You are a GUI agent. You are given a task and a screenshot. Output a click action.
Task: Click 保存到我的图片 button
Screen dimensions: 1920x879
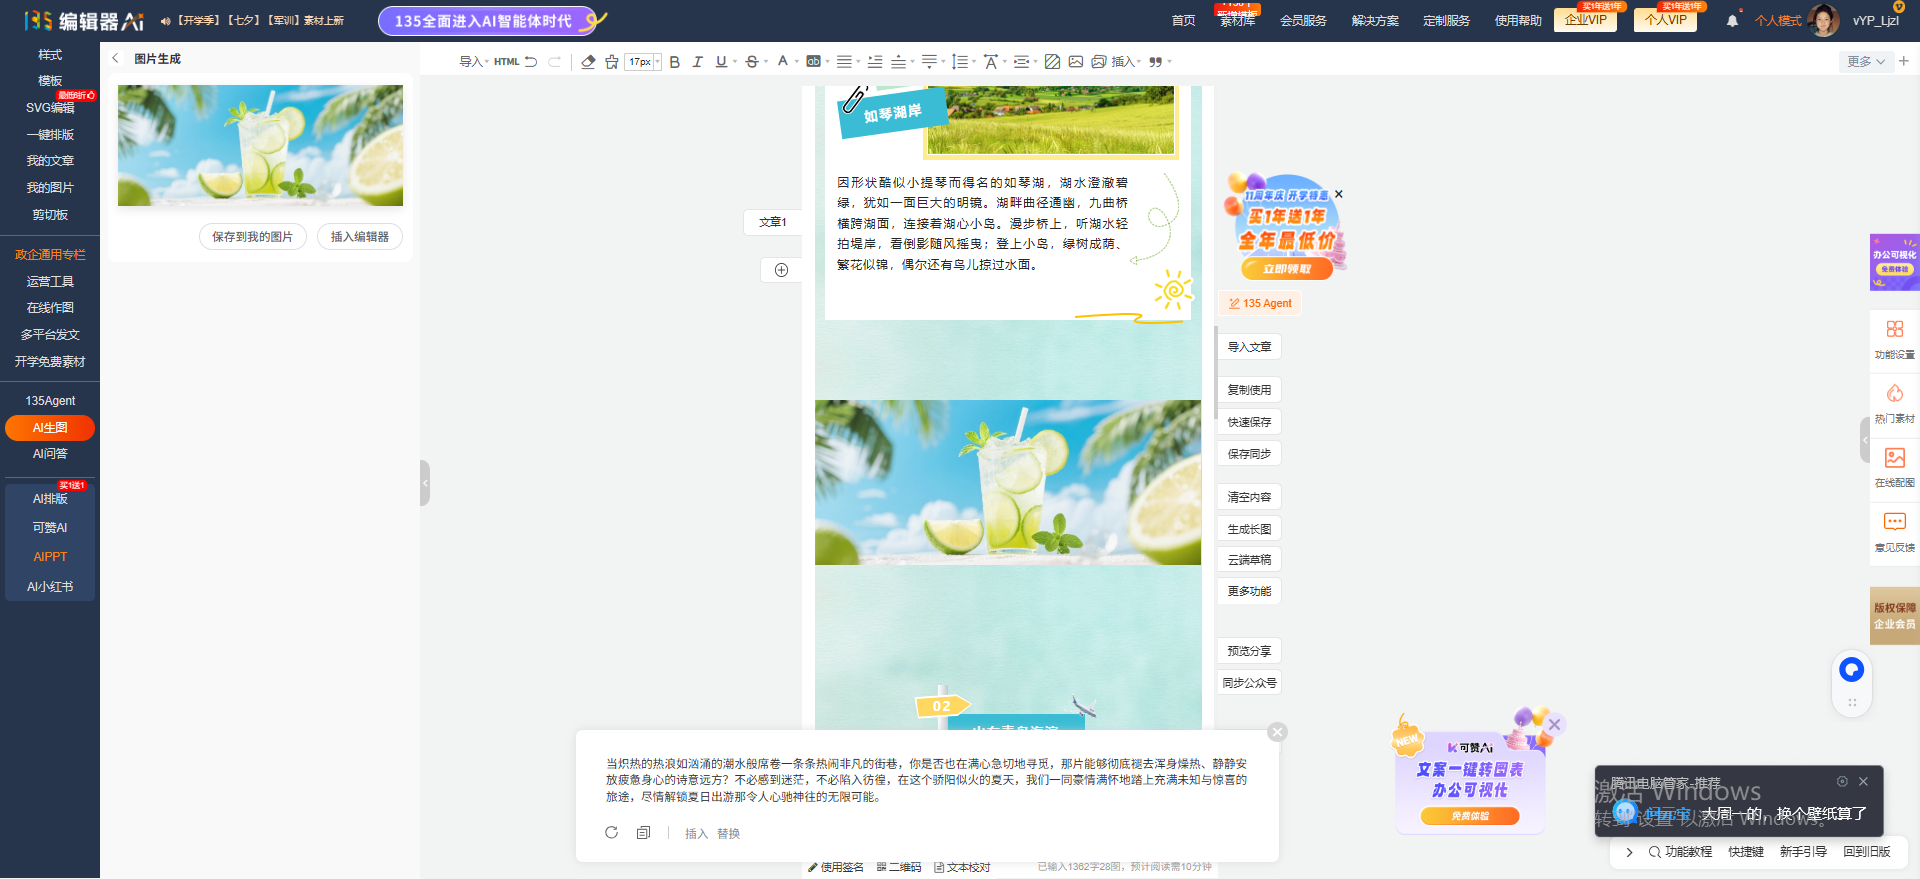click(252, 237)
